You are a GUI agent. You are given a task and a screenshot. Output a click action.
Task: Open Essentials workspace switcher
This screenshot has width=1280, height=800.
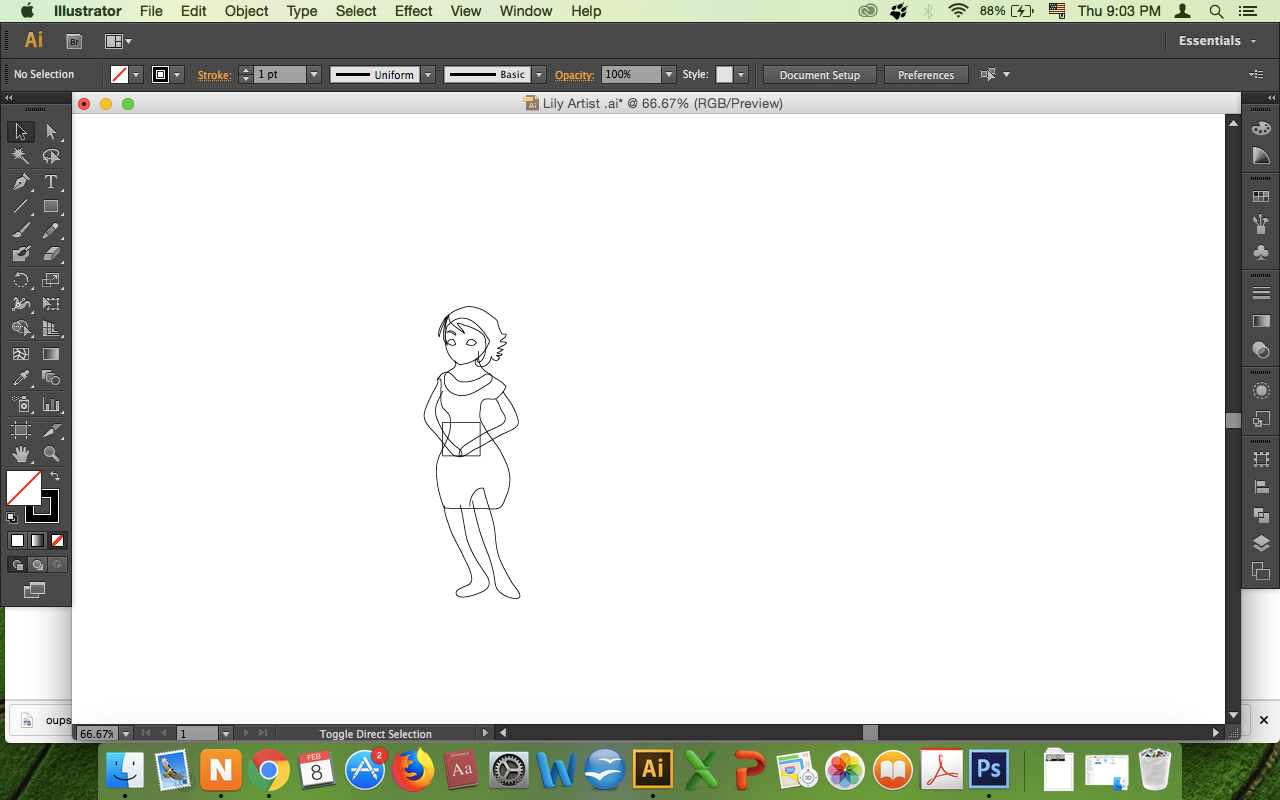pyautogui.click(x=1216, y=41)
